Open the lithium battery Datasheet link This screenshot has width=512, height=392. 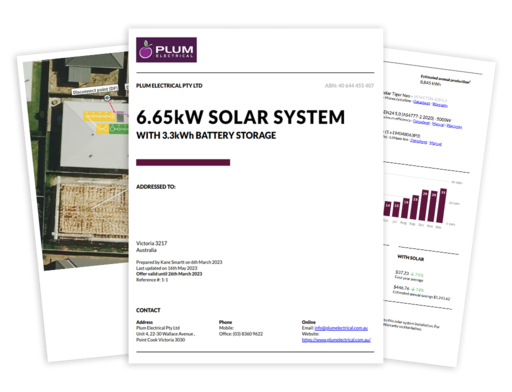click(x=418, y=141)
